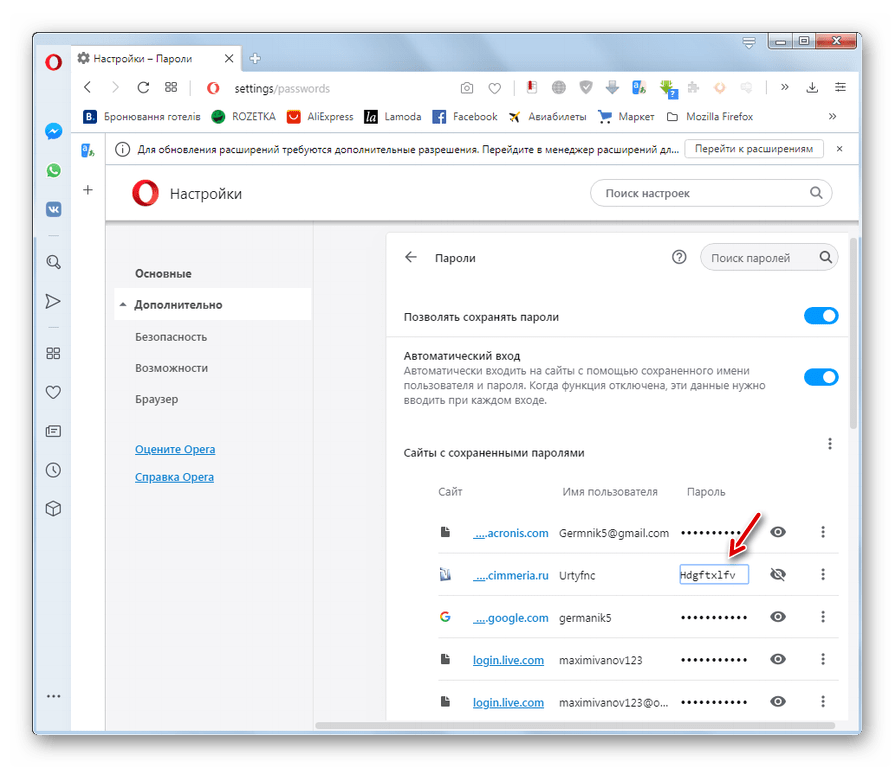The width and height of the screenshot is (895, 768).
Task: Open more actions menu for saved passwords list
Action: [x=828, y=444]
